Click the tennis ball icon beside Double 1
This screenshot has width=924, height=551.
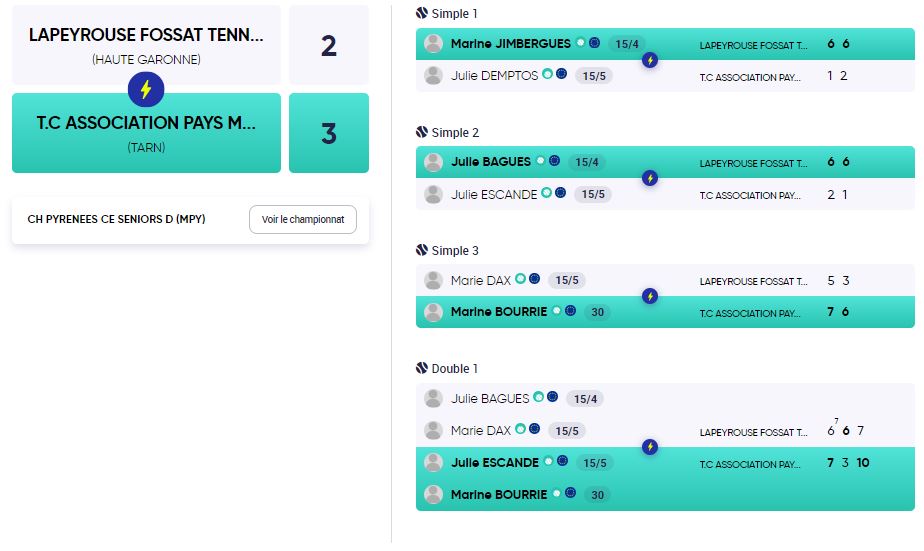pos(422,369)
